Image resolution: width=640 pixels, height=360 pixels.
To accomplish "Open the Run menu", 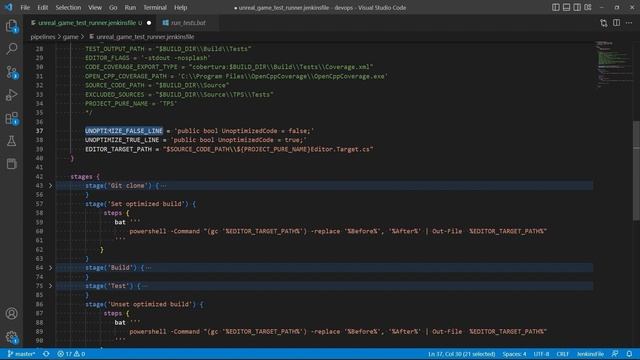I will (130, 7).
